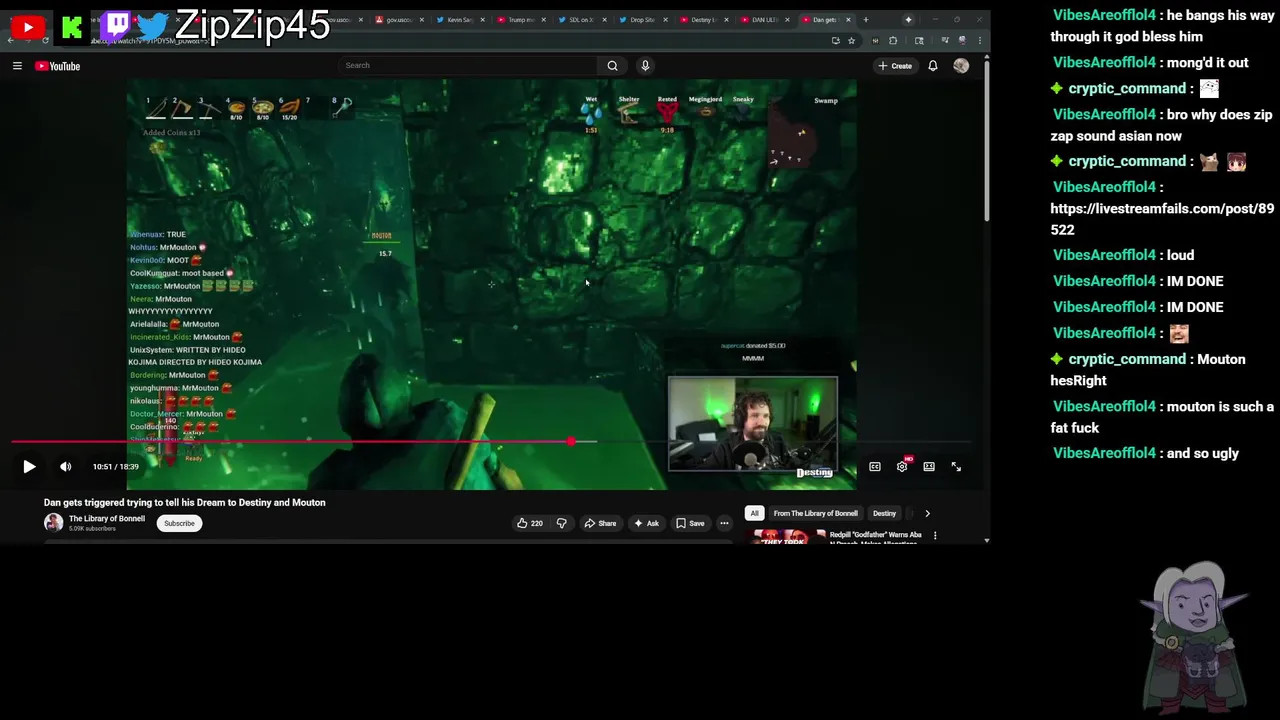Click the page's vertical scrollbar
1280x720 pixels.
[987, 140]
